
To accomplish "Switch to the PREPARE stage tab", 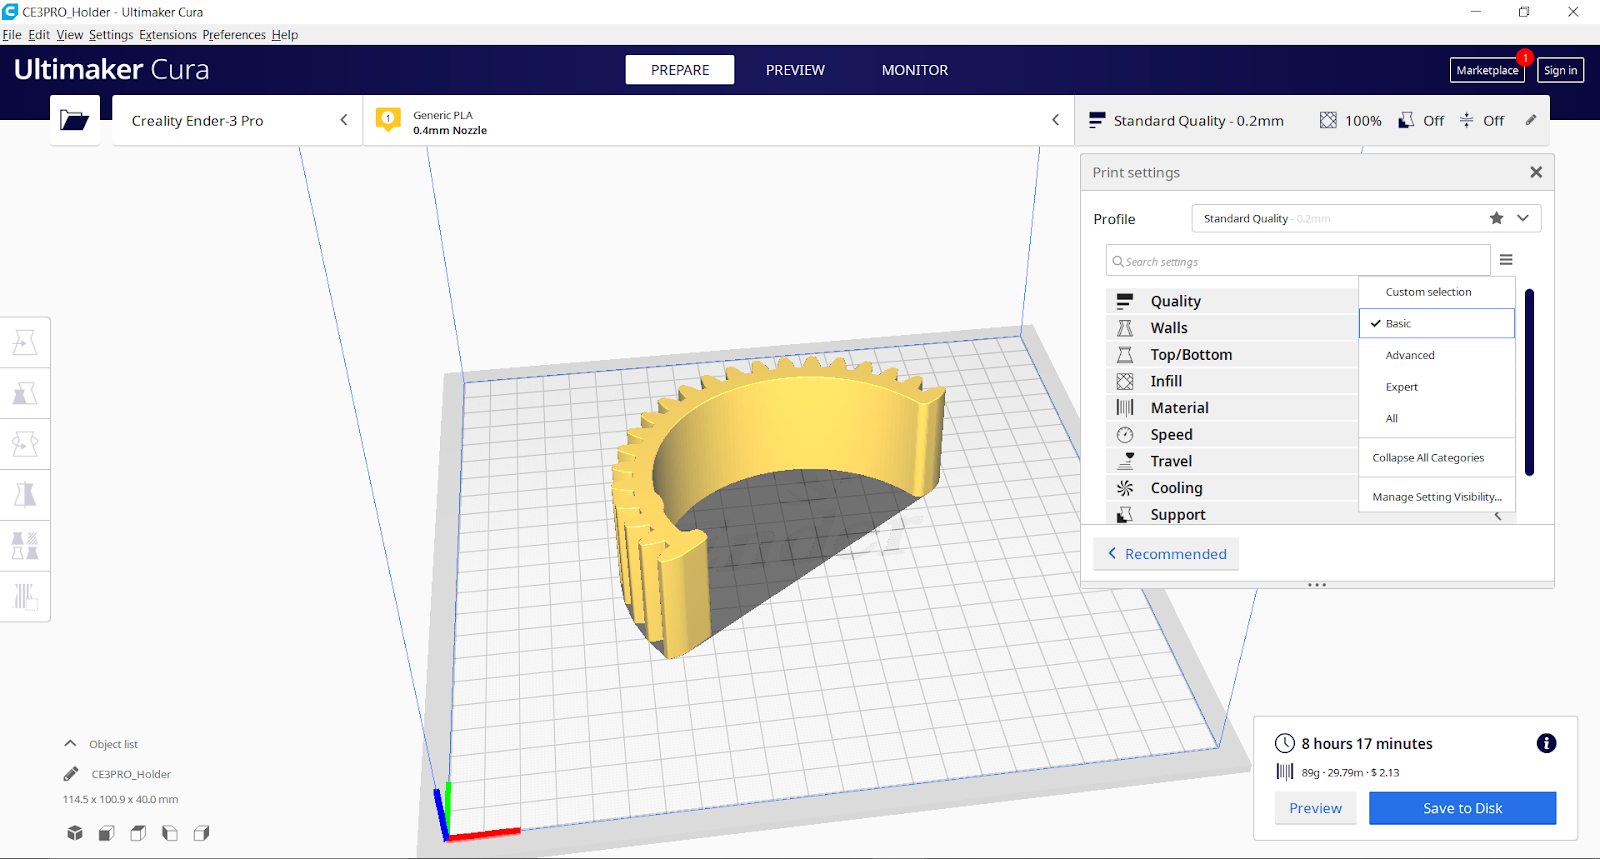I will [x=680, y=70].
